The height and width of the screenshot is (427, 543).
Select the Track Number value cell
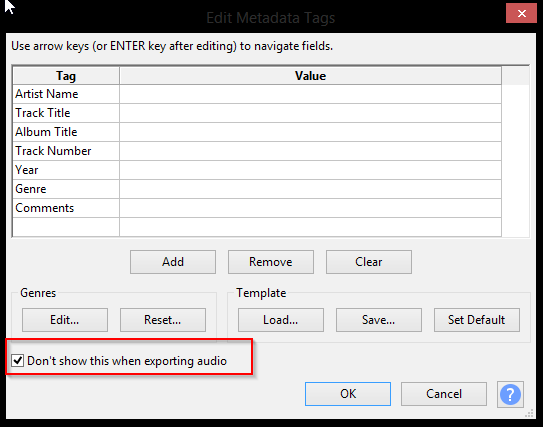pos(310,151)
